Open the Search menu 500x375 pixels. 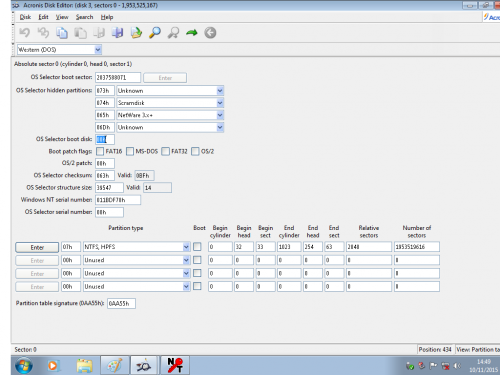point(84,17)
